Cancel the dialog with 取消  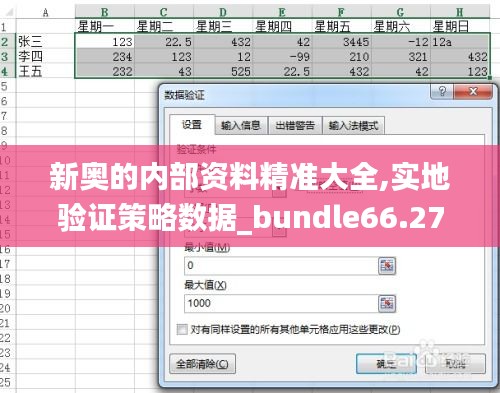(x=455, y=364)
